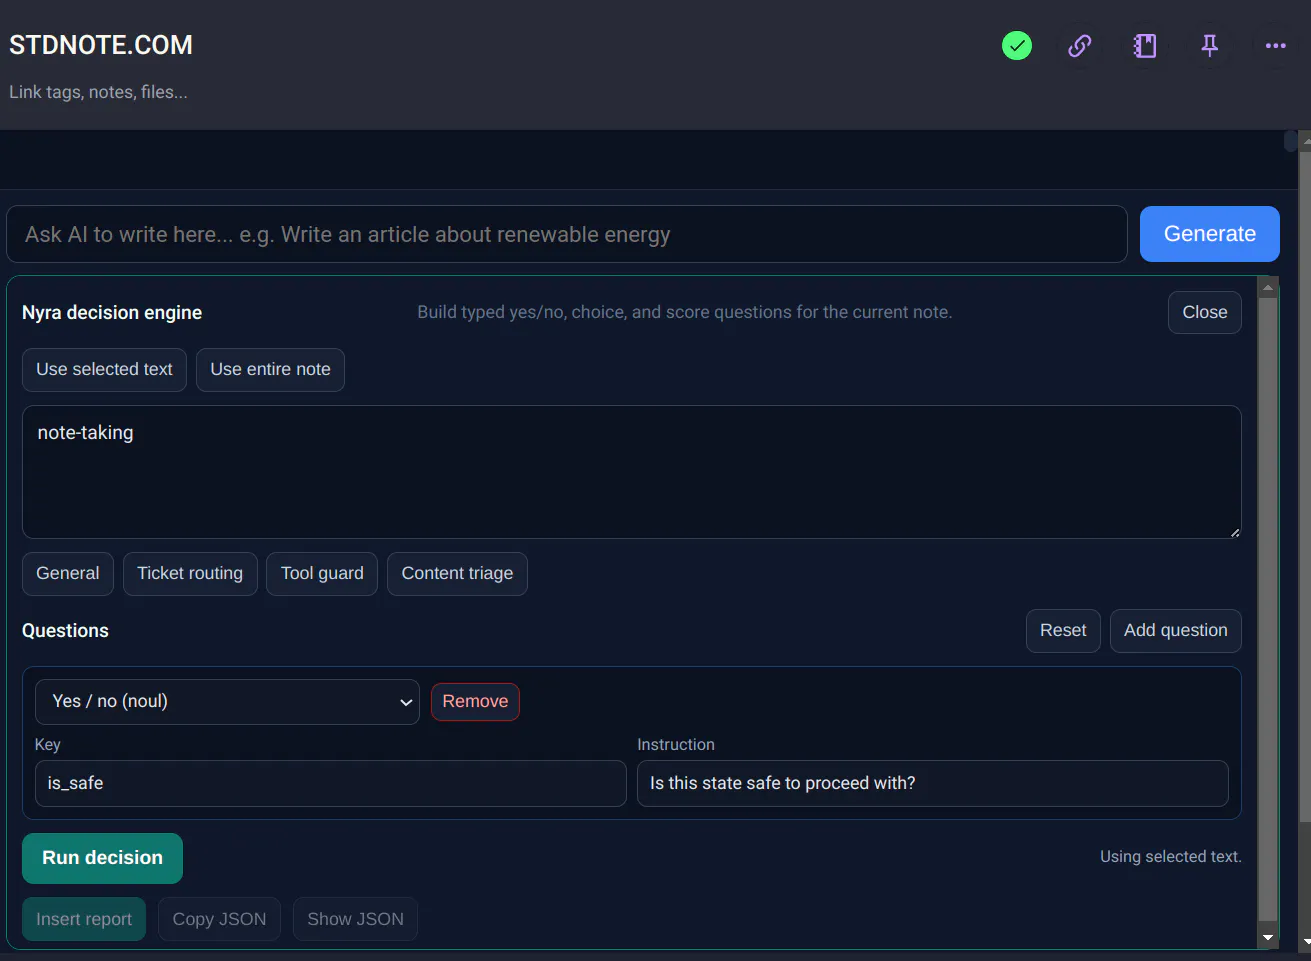Click Use selected text button

(x=104, y=370)
